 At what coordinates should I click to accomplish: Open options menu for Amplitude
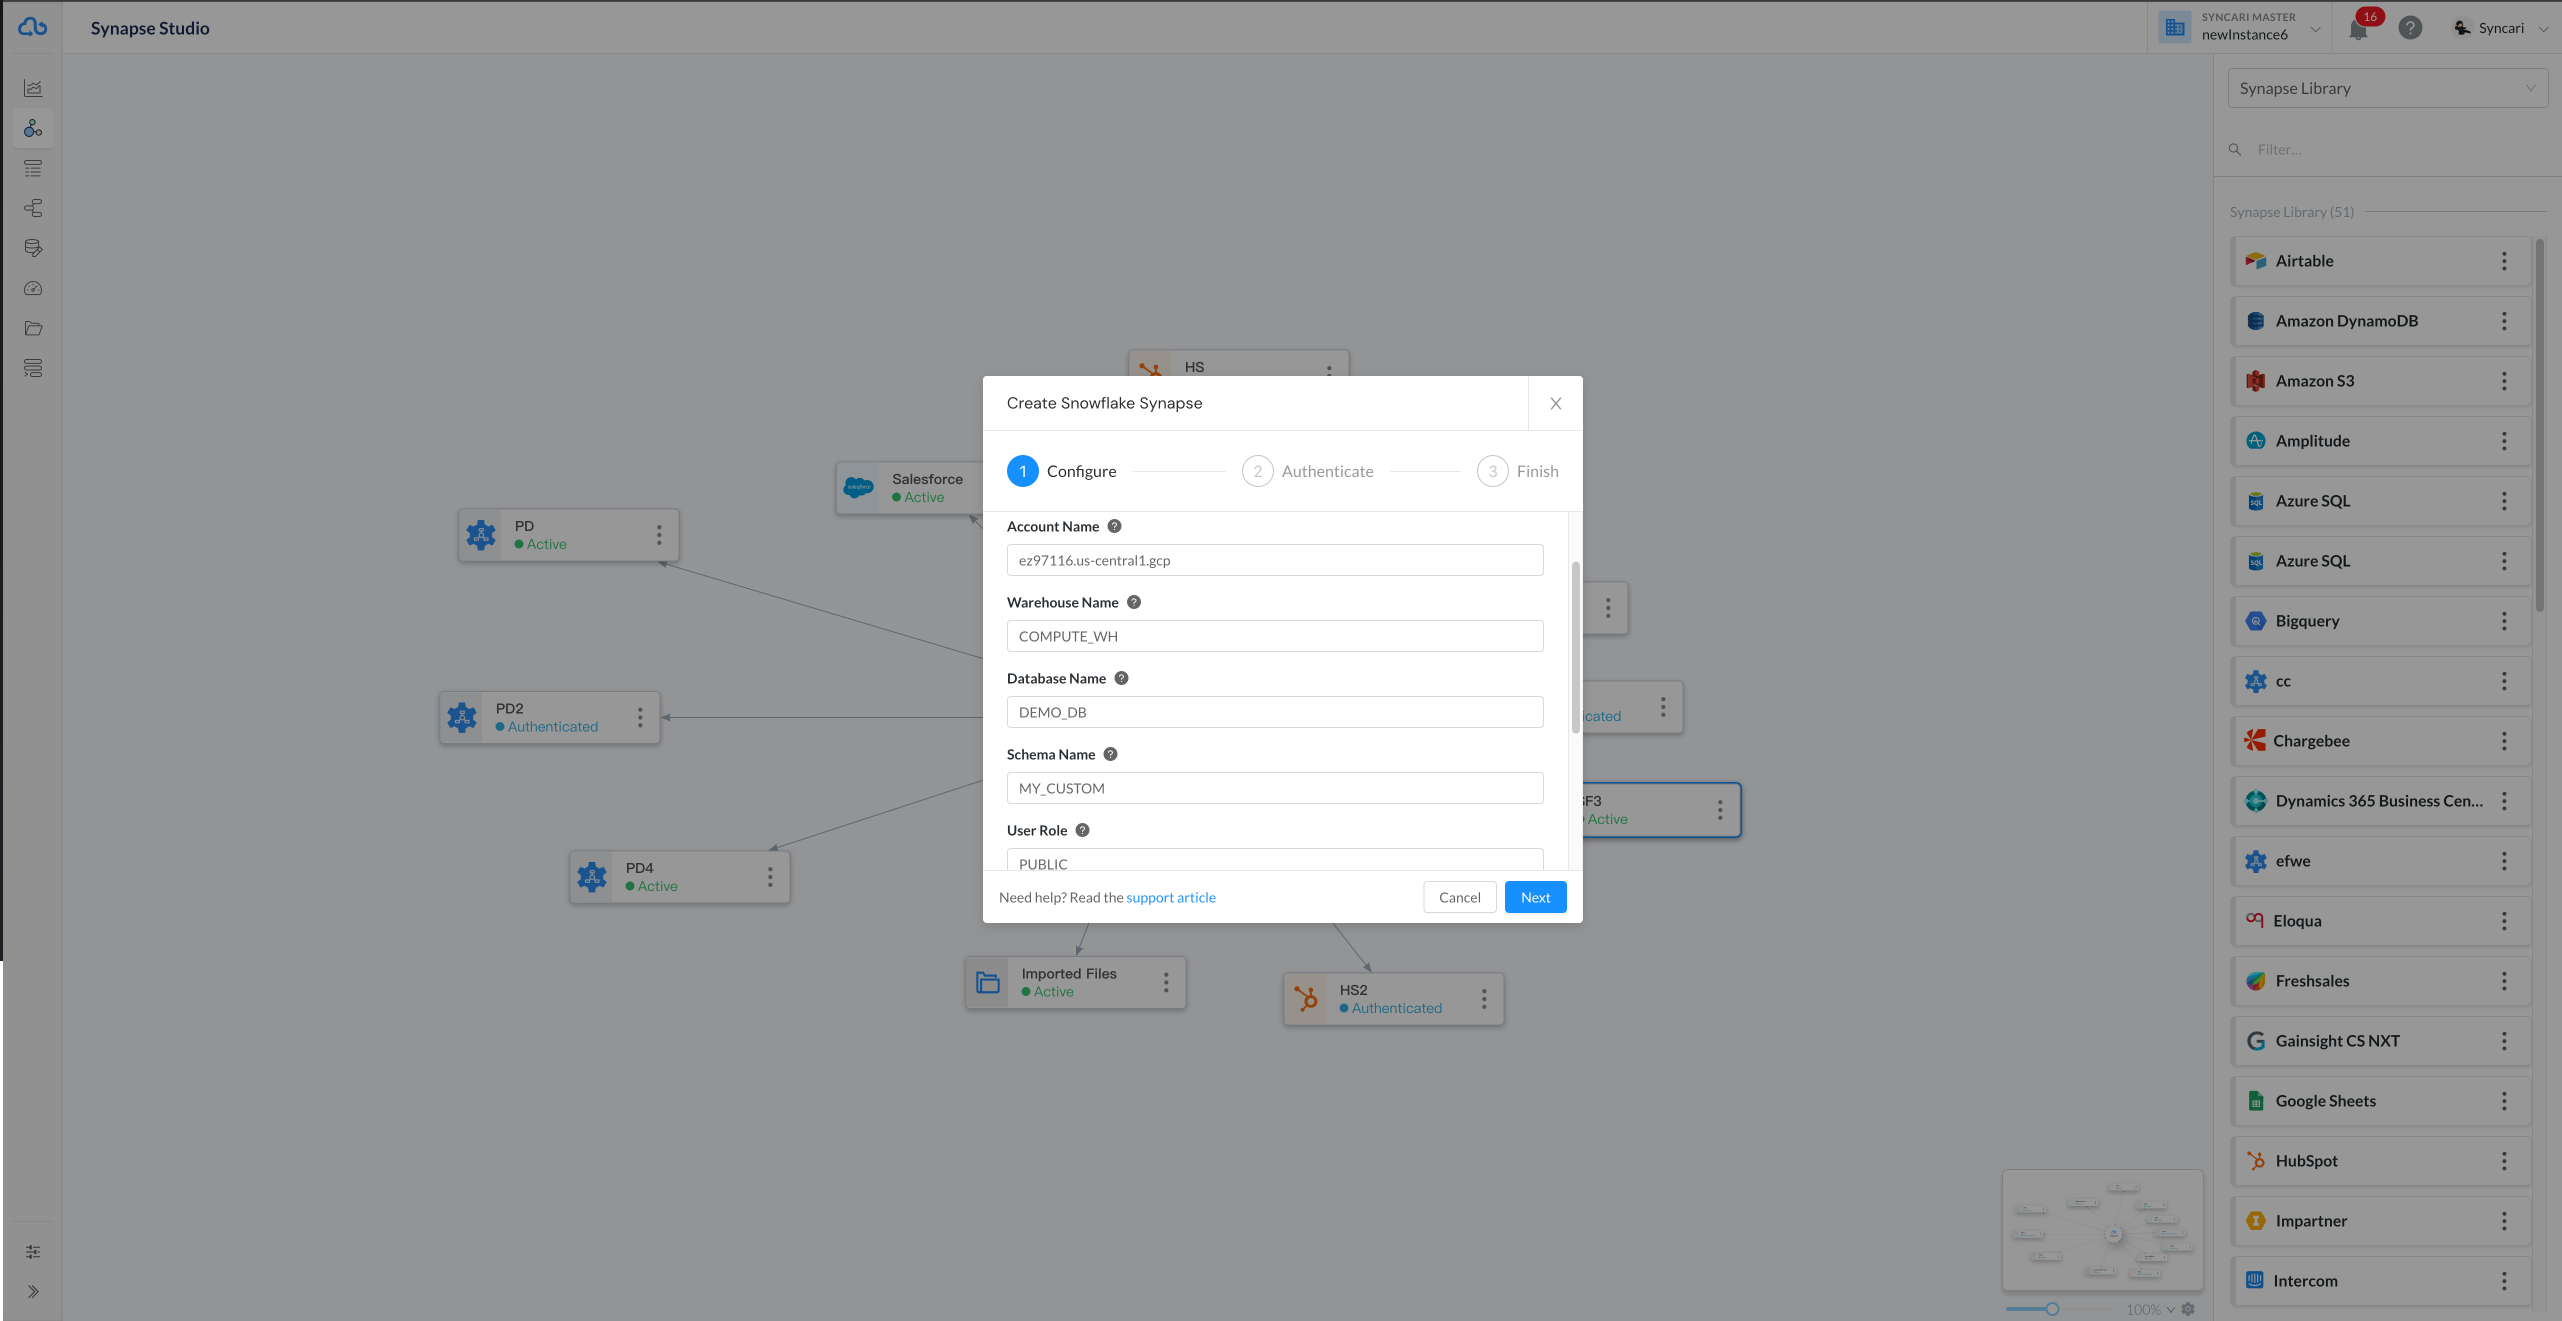2504,441
